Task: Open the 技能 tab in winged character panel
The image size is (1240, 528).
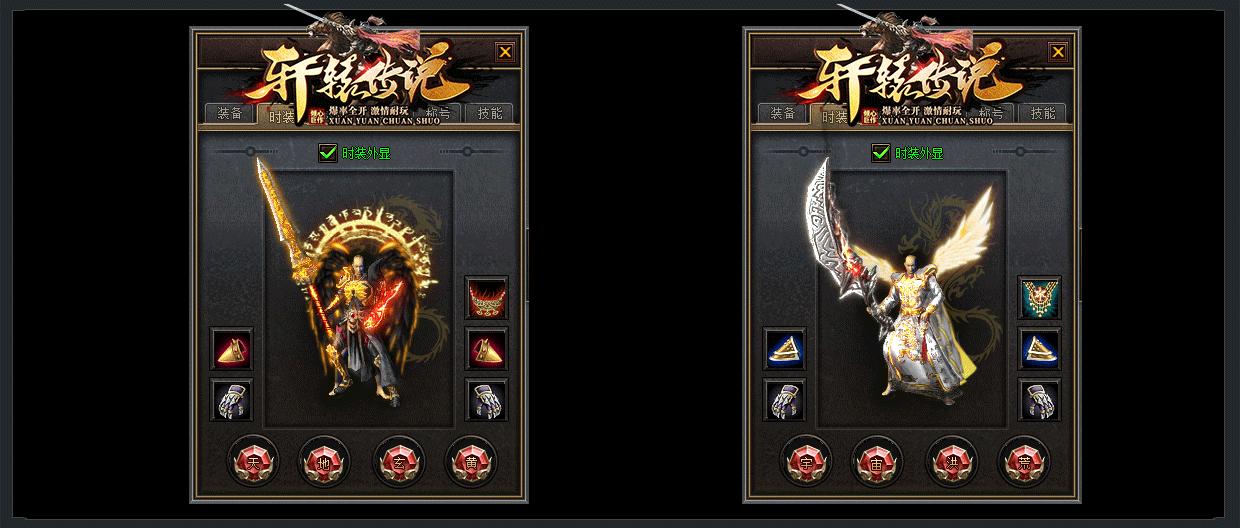Action: pos(1043,113)
